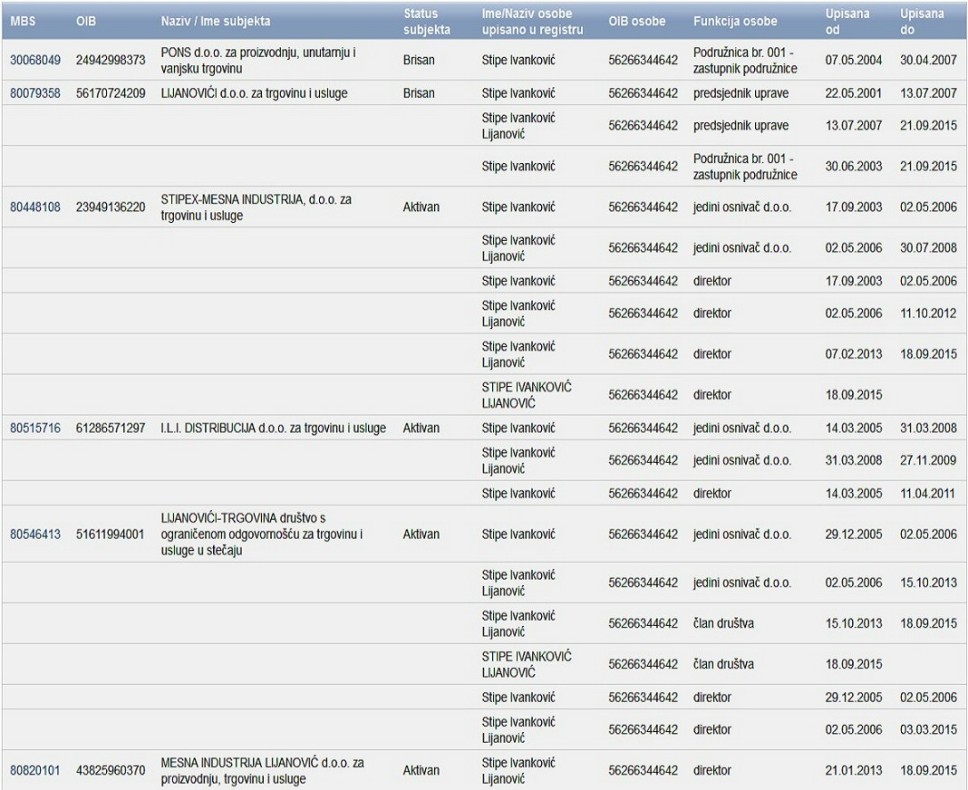Screen dimensions: 968x790
Task: Click 'LIJANOVIĆI d.o.o. za trgovinu i usluge' name
Action: pos(254,94)
